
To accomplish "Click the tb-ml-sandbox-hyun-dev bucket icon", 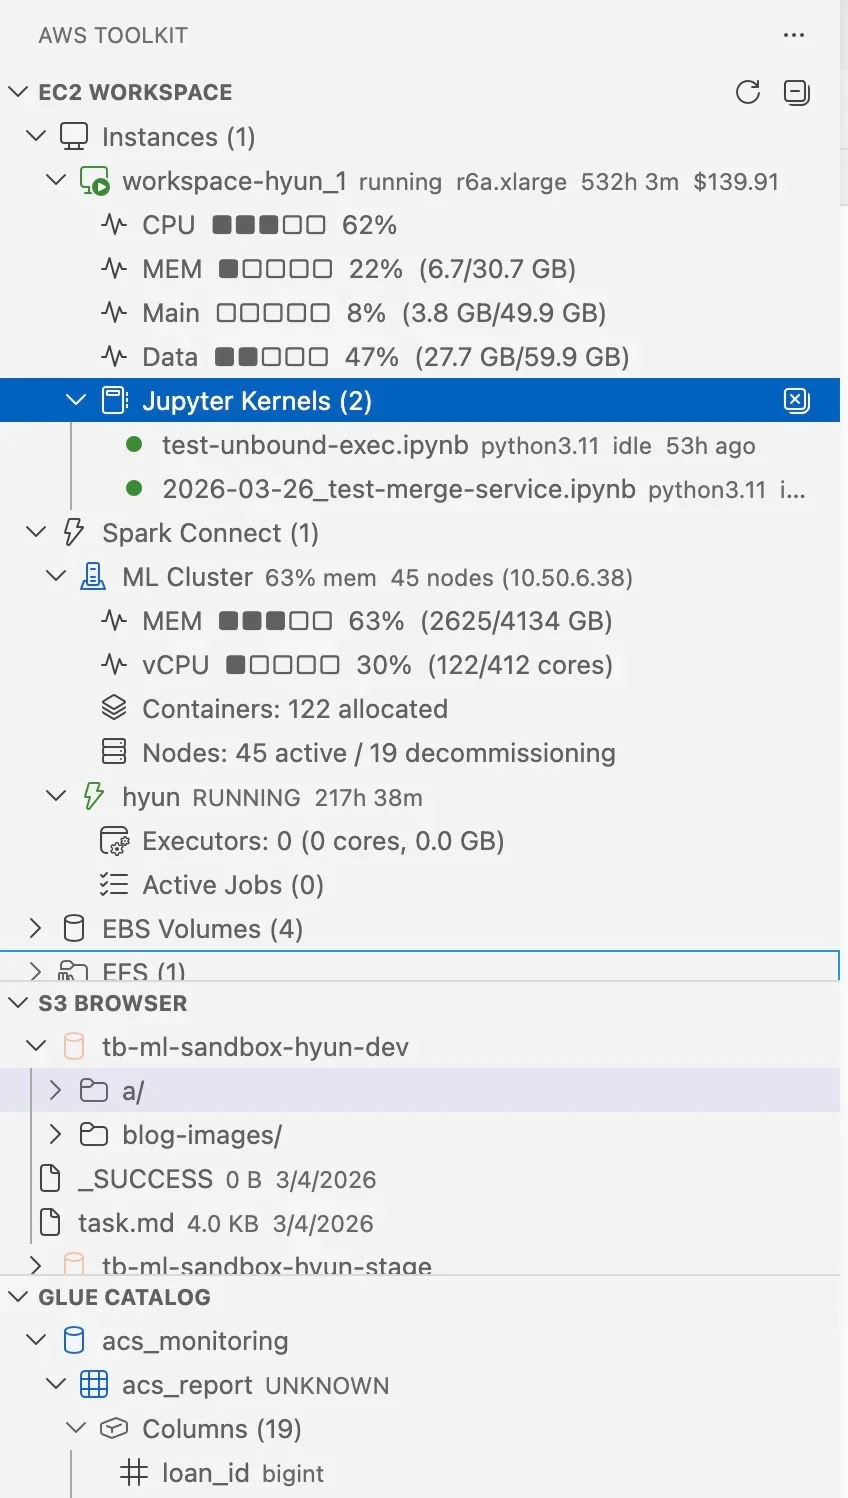I will point(74,1047).
